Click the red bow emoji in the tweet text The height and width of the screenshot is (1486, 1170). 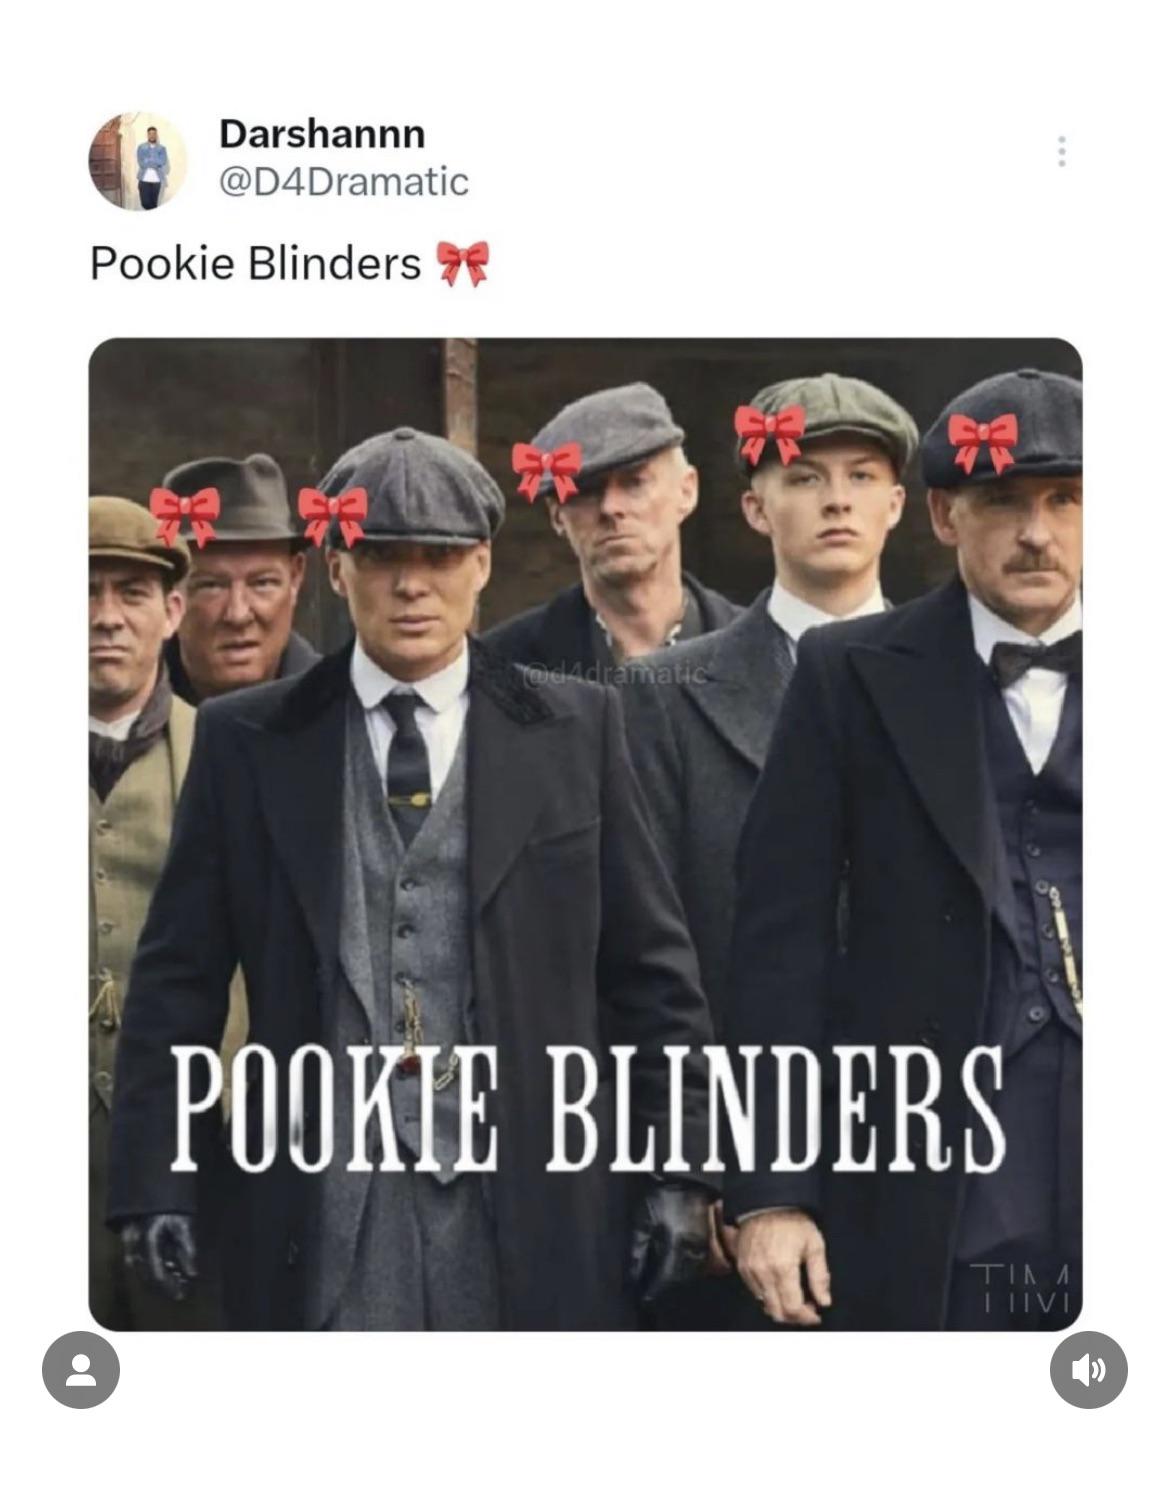pyautogui.click(x=462, y=264)
